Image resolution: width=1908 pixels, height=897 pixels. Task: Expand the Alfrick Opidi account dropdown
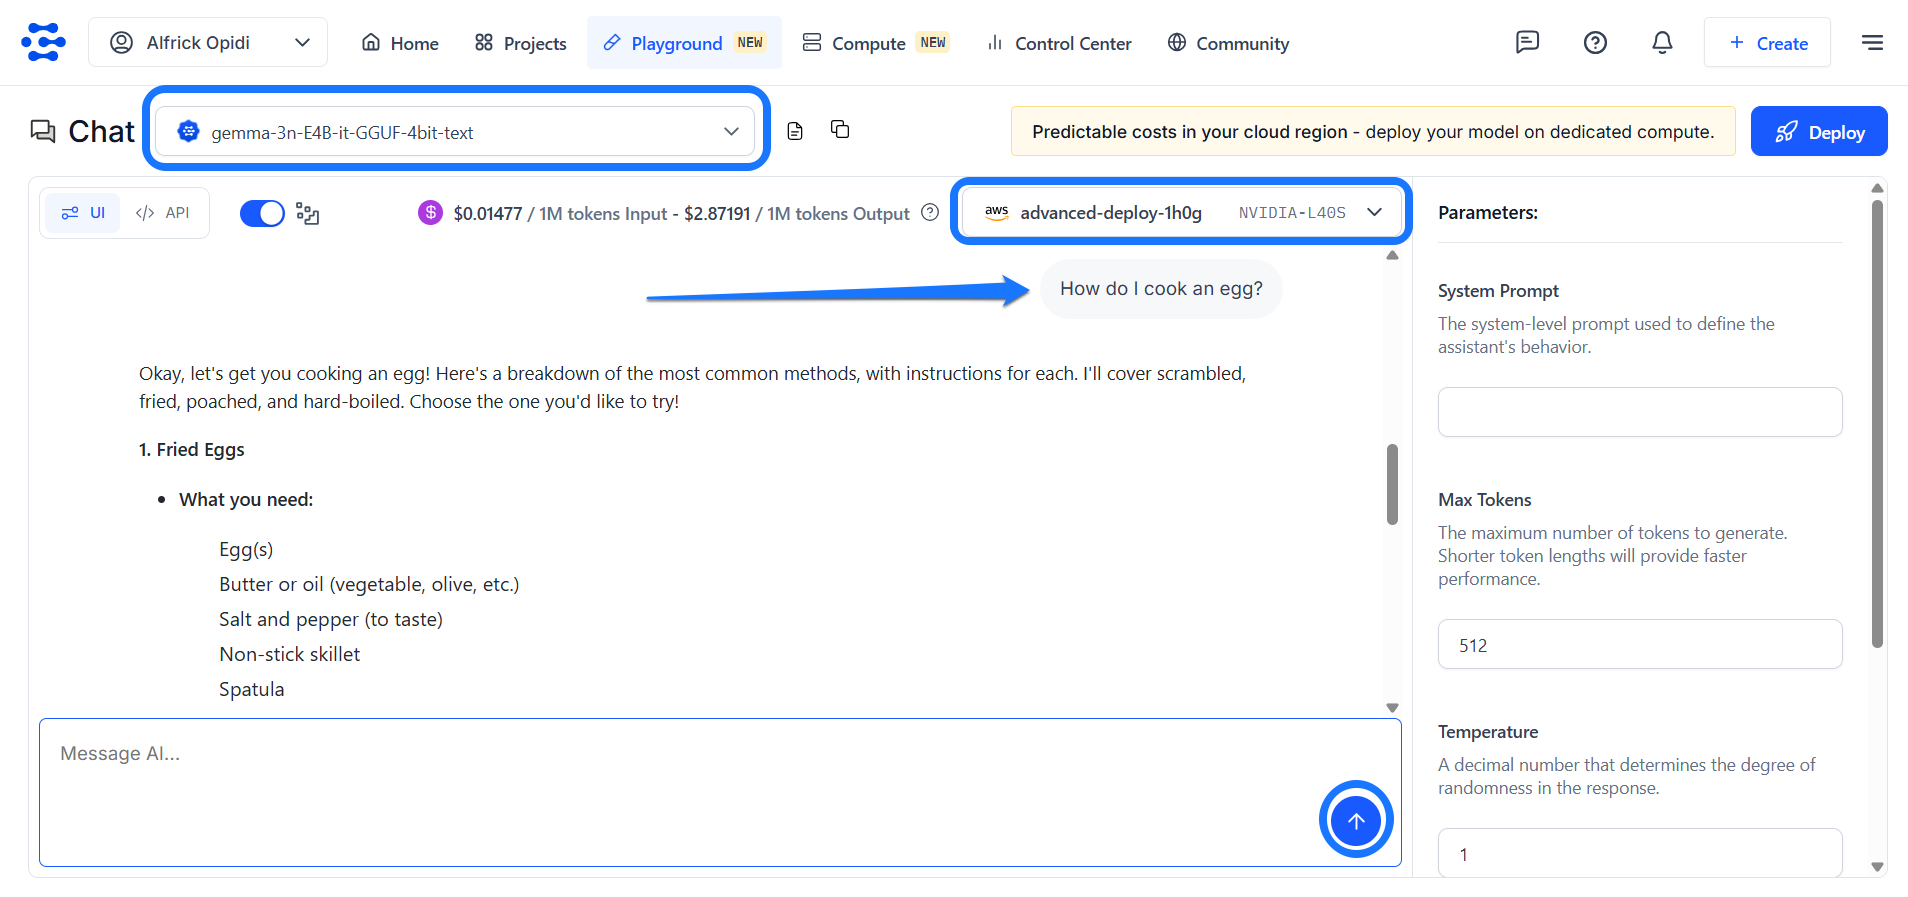point(208,42)
